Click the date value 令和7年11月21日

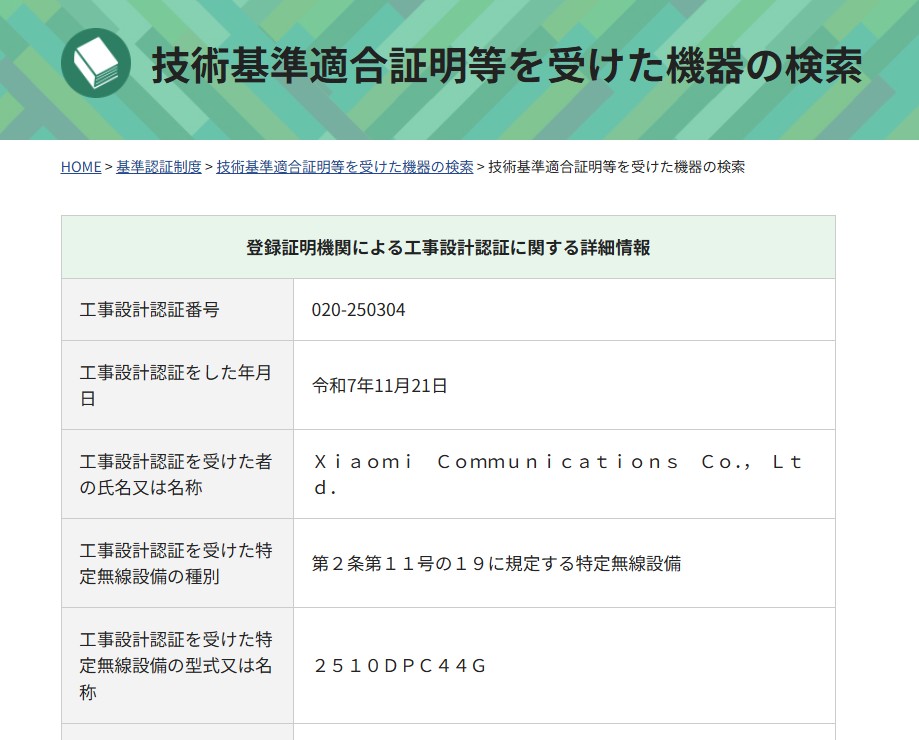[379, 385]
